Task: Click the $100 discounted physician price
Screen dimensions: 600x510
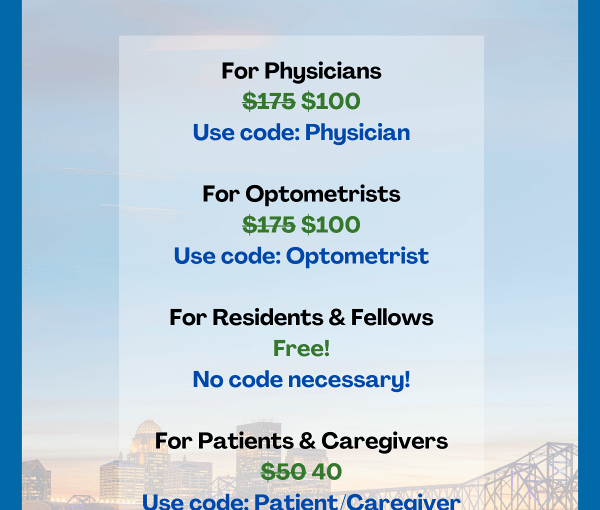Action: click(331, 101)
